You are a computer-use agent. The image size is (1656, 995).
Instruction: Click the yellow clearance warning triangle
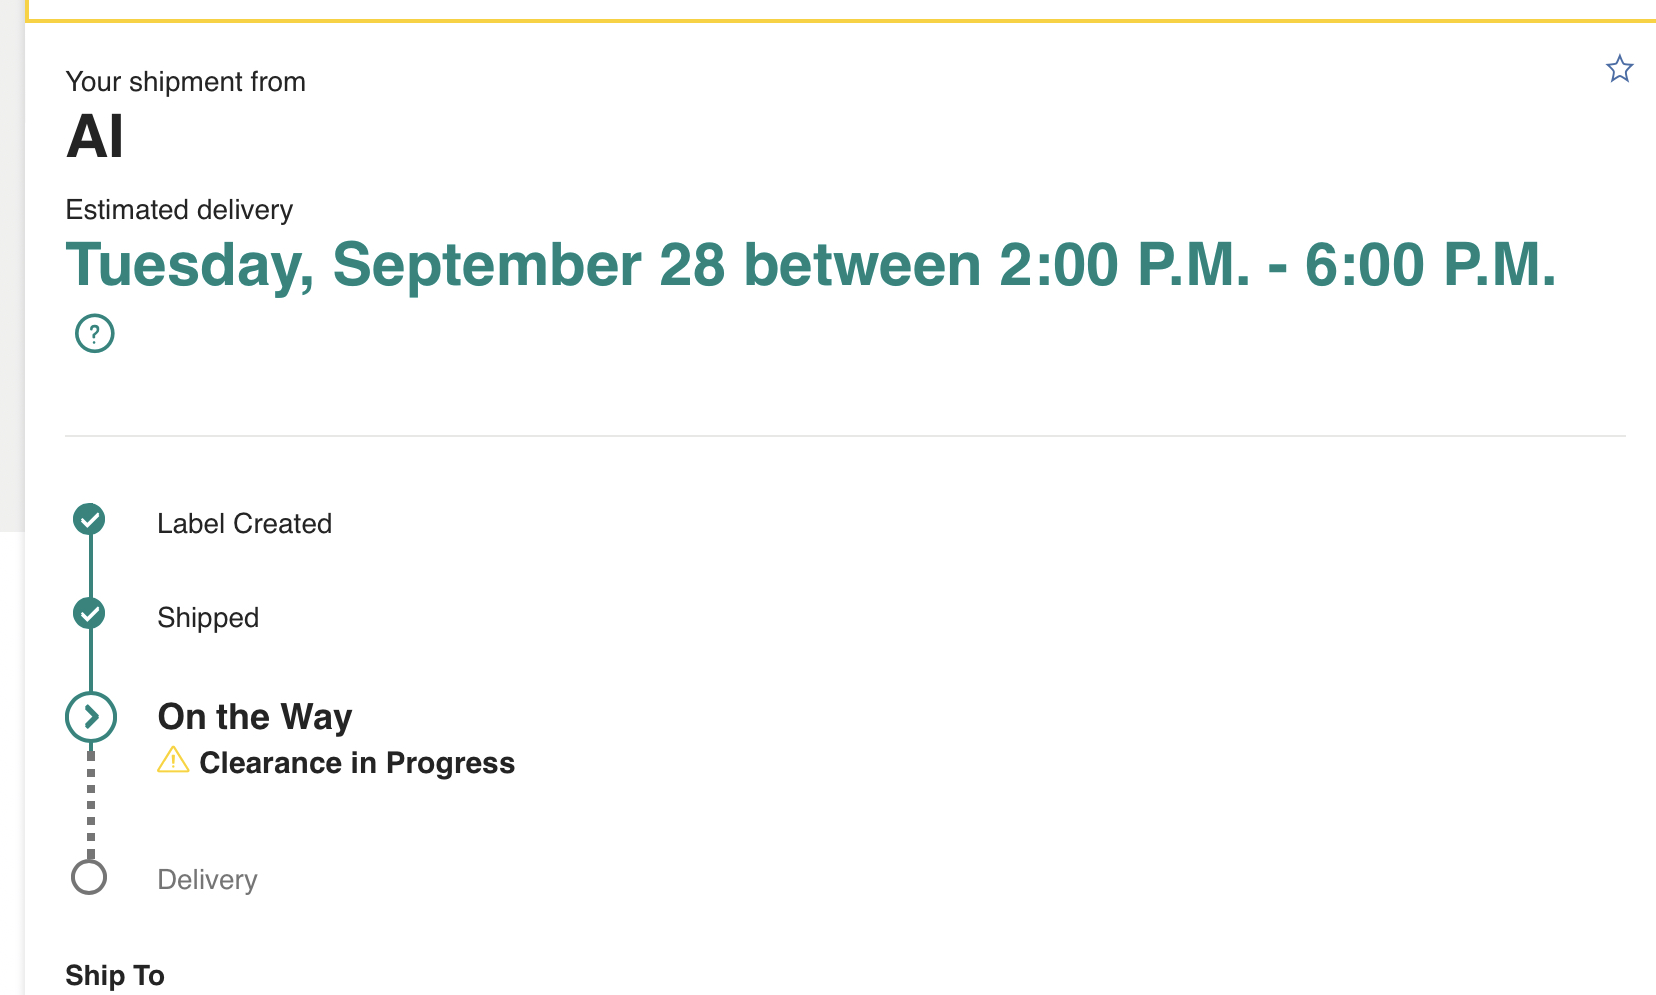173,761
